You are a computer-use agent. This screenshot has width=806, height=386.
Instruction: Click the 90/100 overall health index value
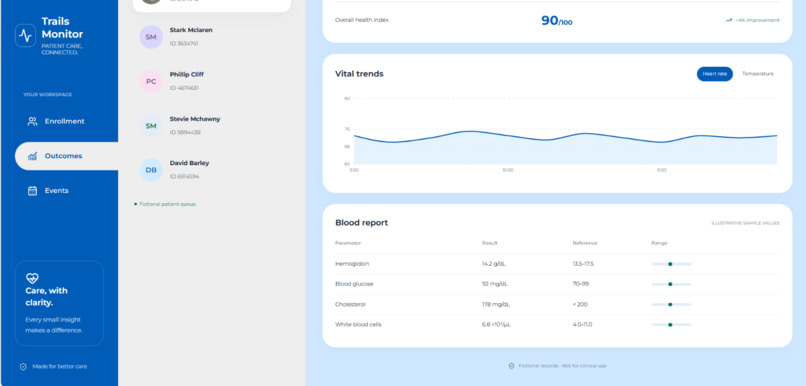point(556,21)
